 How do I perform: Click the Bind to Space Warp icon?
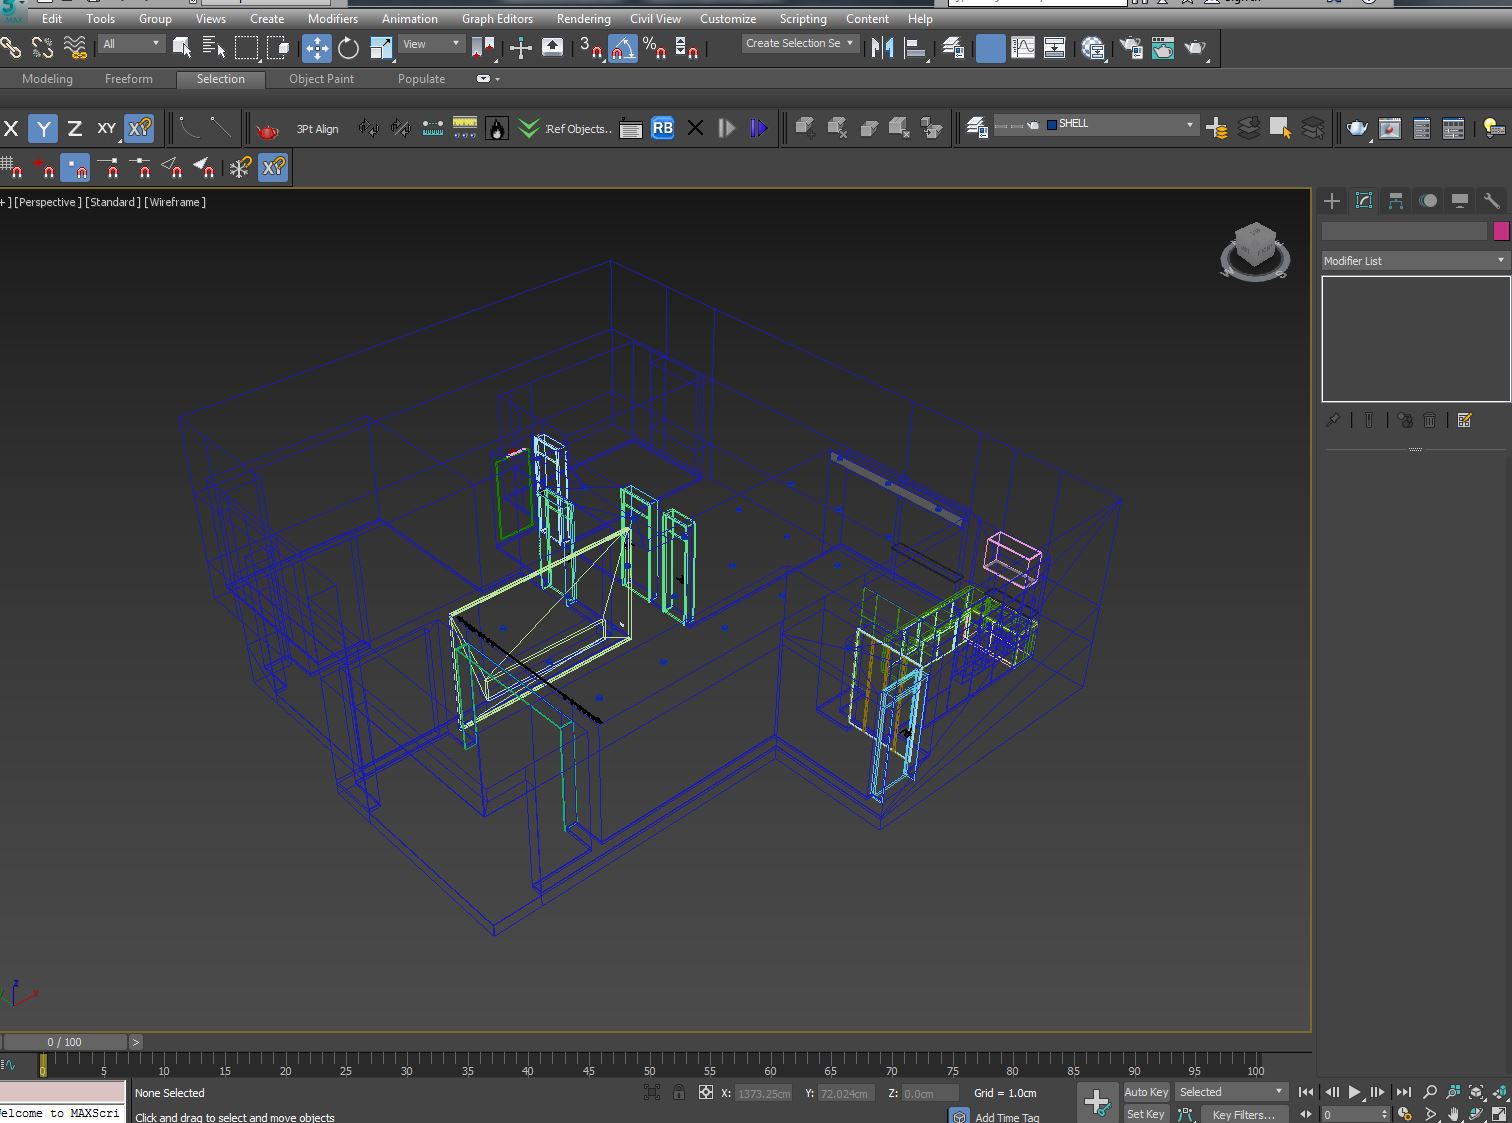point(75,47)
